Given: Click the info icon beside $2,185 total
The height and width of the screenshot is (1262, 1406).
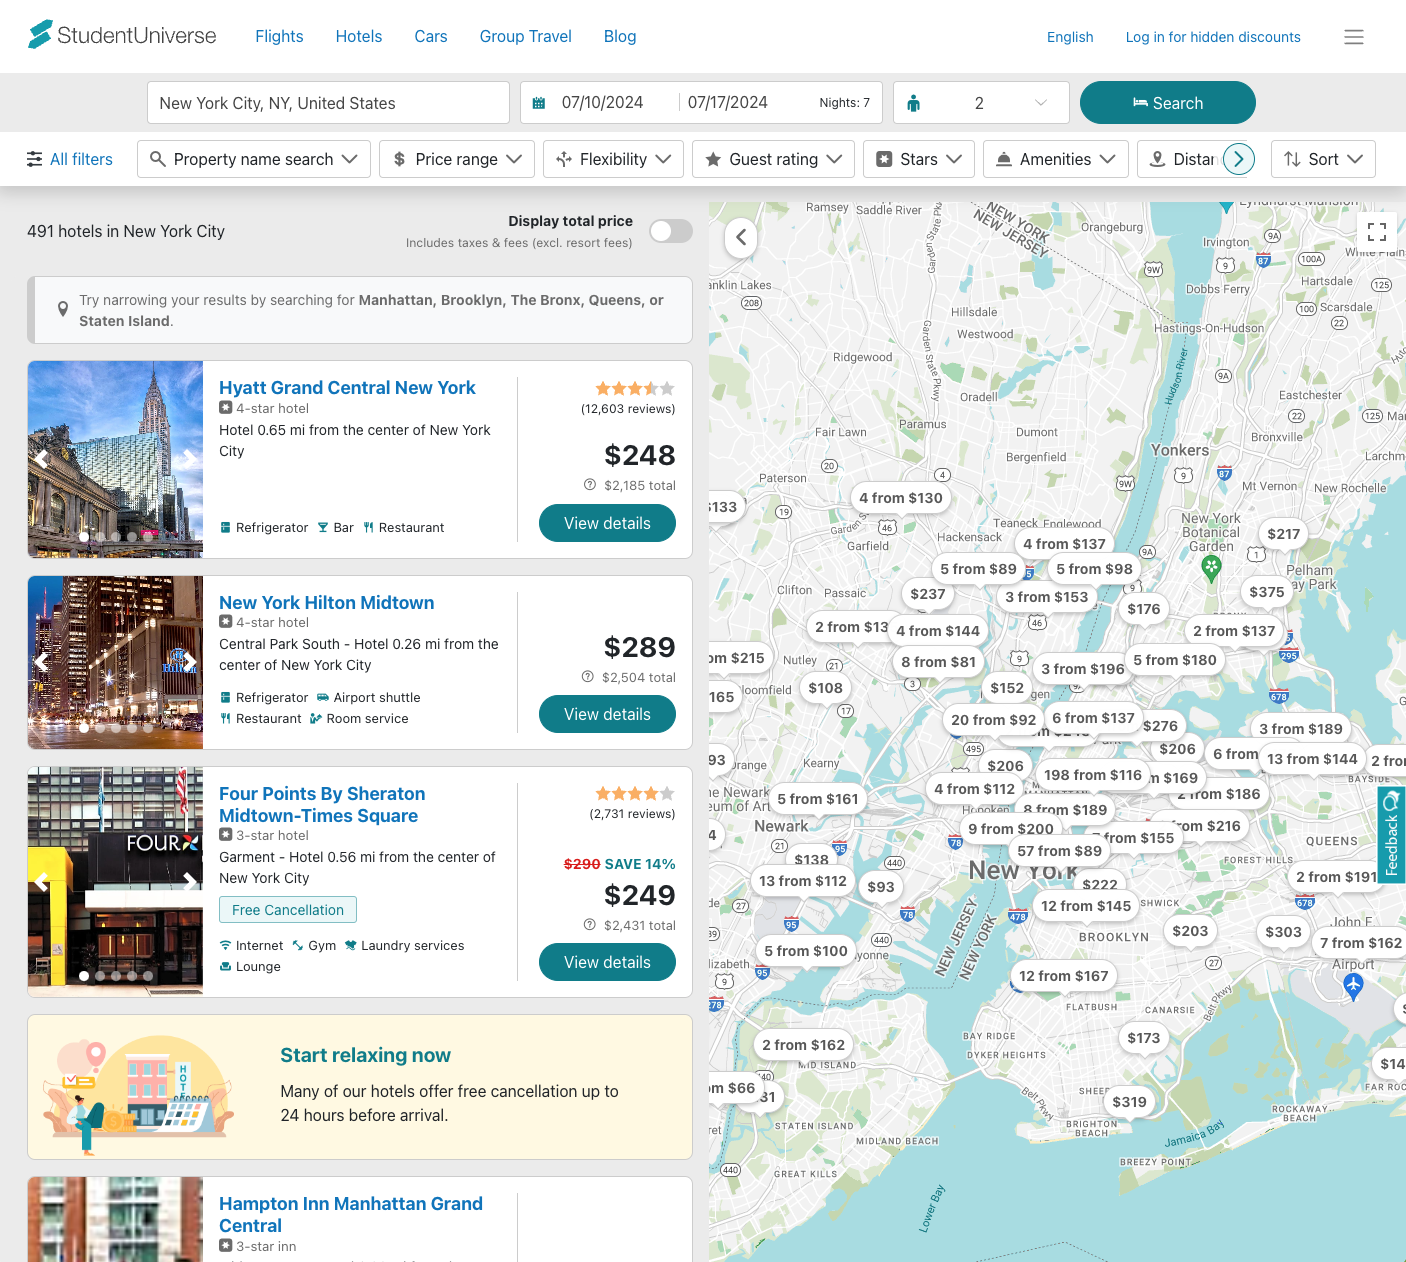Looking at the screenshot, I should [590, 485].
